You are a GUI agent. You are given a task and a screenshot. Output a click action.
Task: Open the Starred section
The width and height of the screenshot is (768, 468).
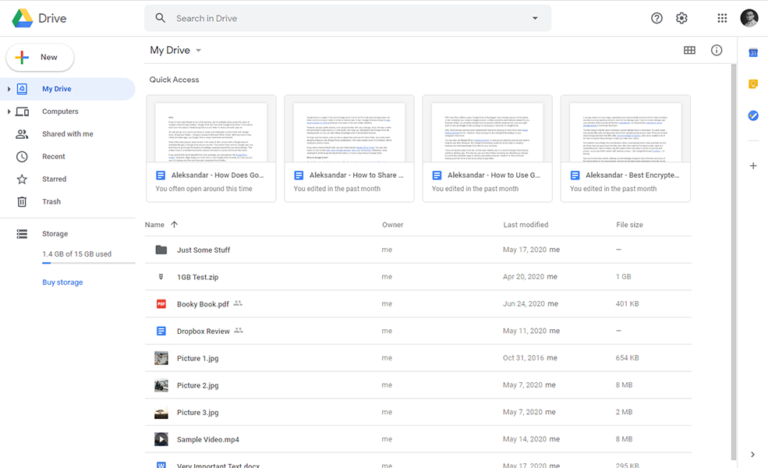[54, 179]
